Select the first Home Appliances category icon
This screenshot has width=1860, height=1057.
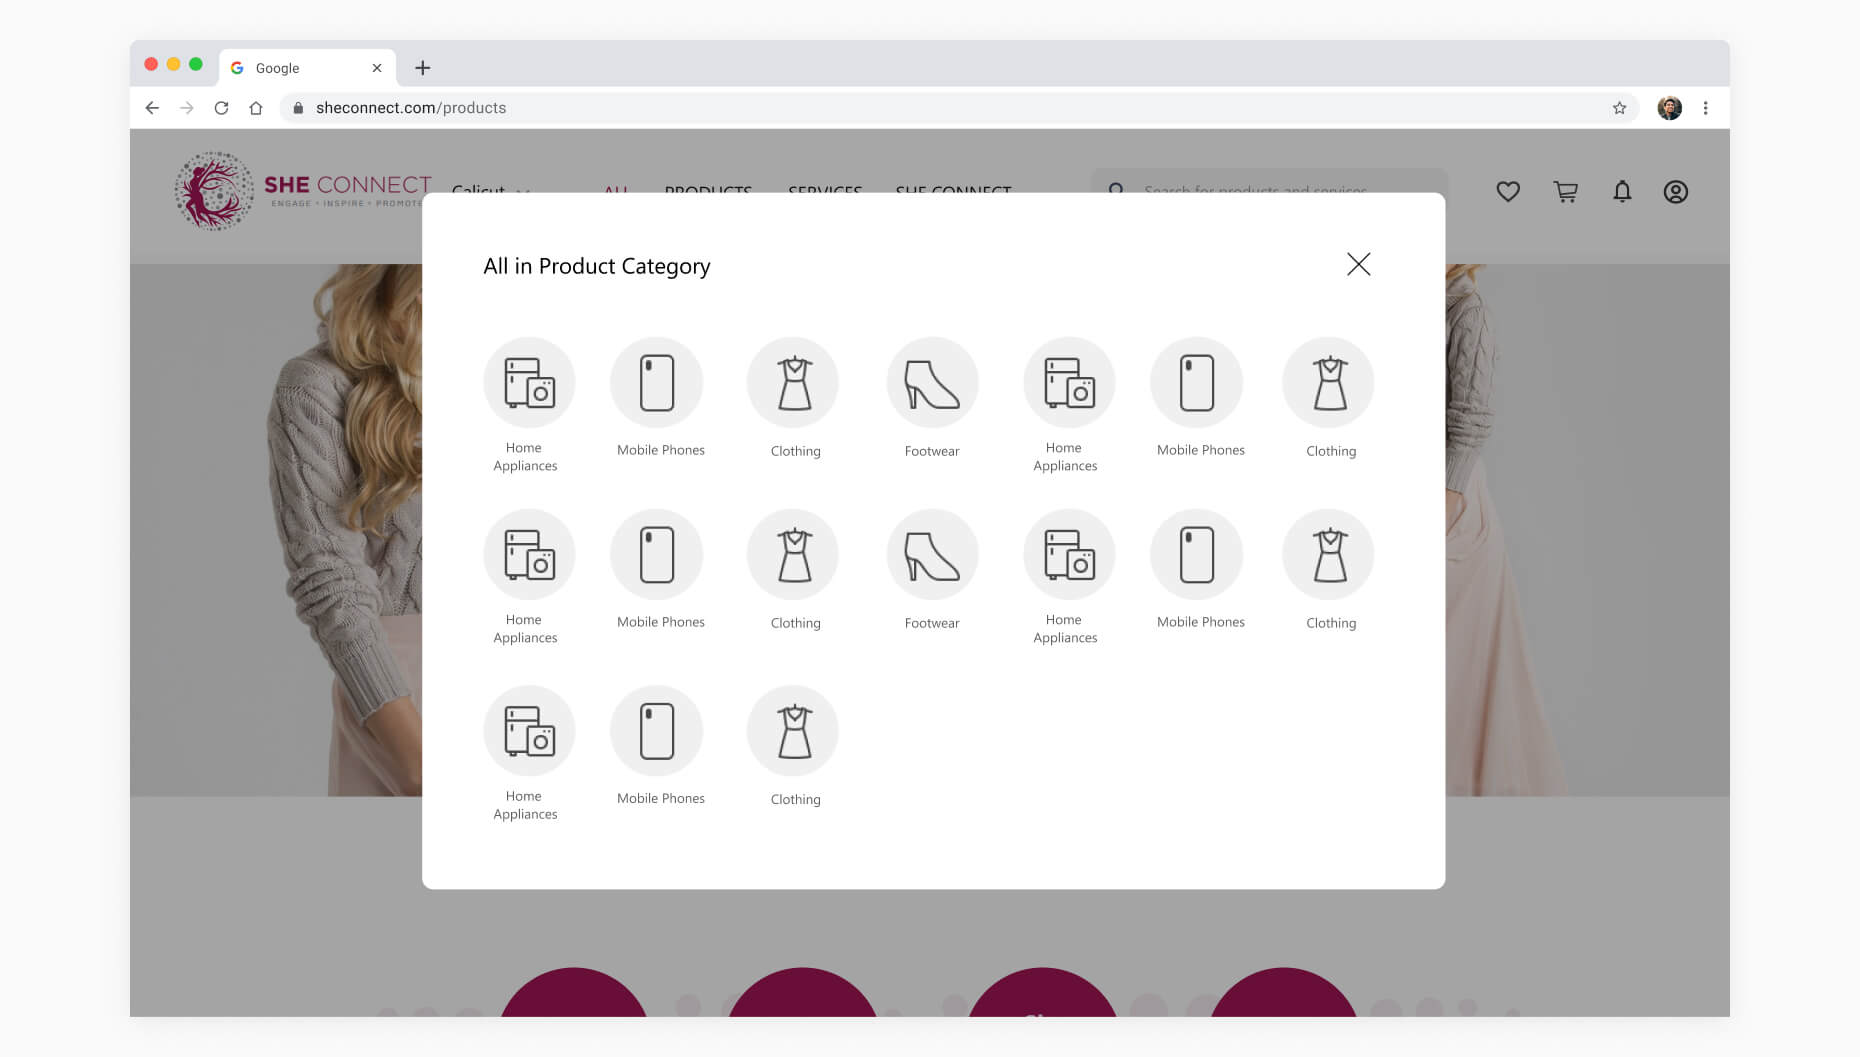pyautogui.click(x=529, y=382)
